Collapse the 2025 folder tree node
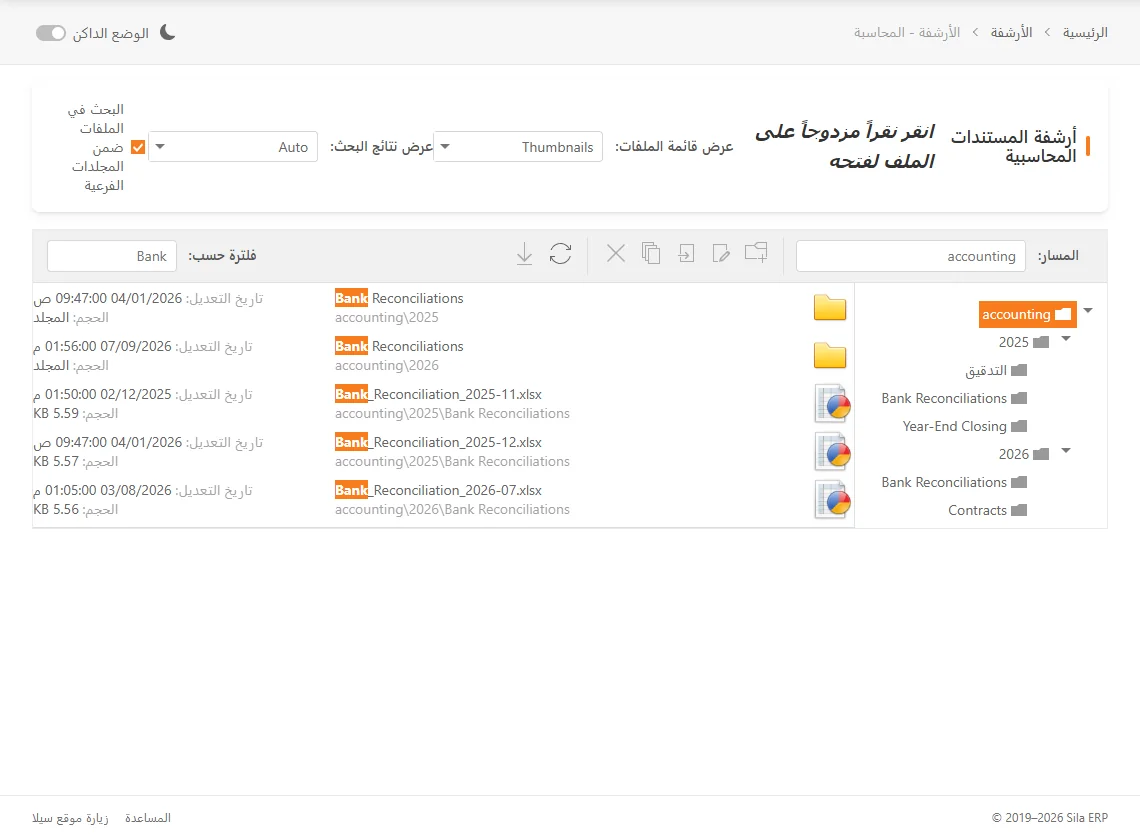Image resolution: width=1140 pixels, height=840 pixels. tap(1066, 338)
